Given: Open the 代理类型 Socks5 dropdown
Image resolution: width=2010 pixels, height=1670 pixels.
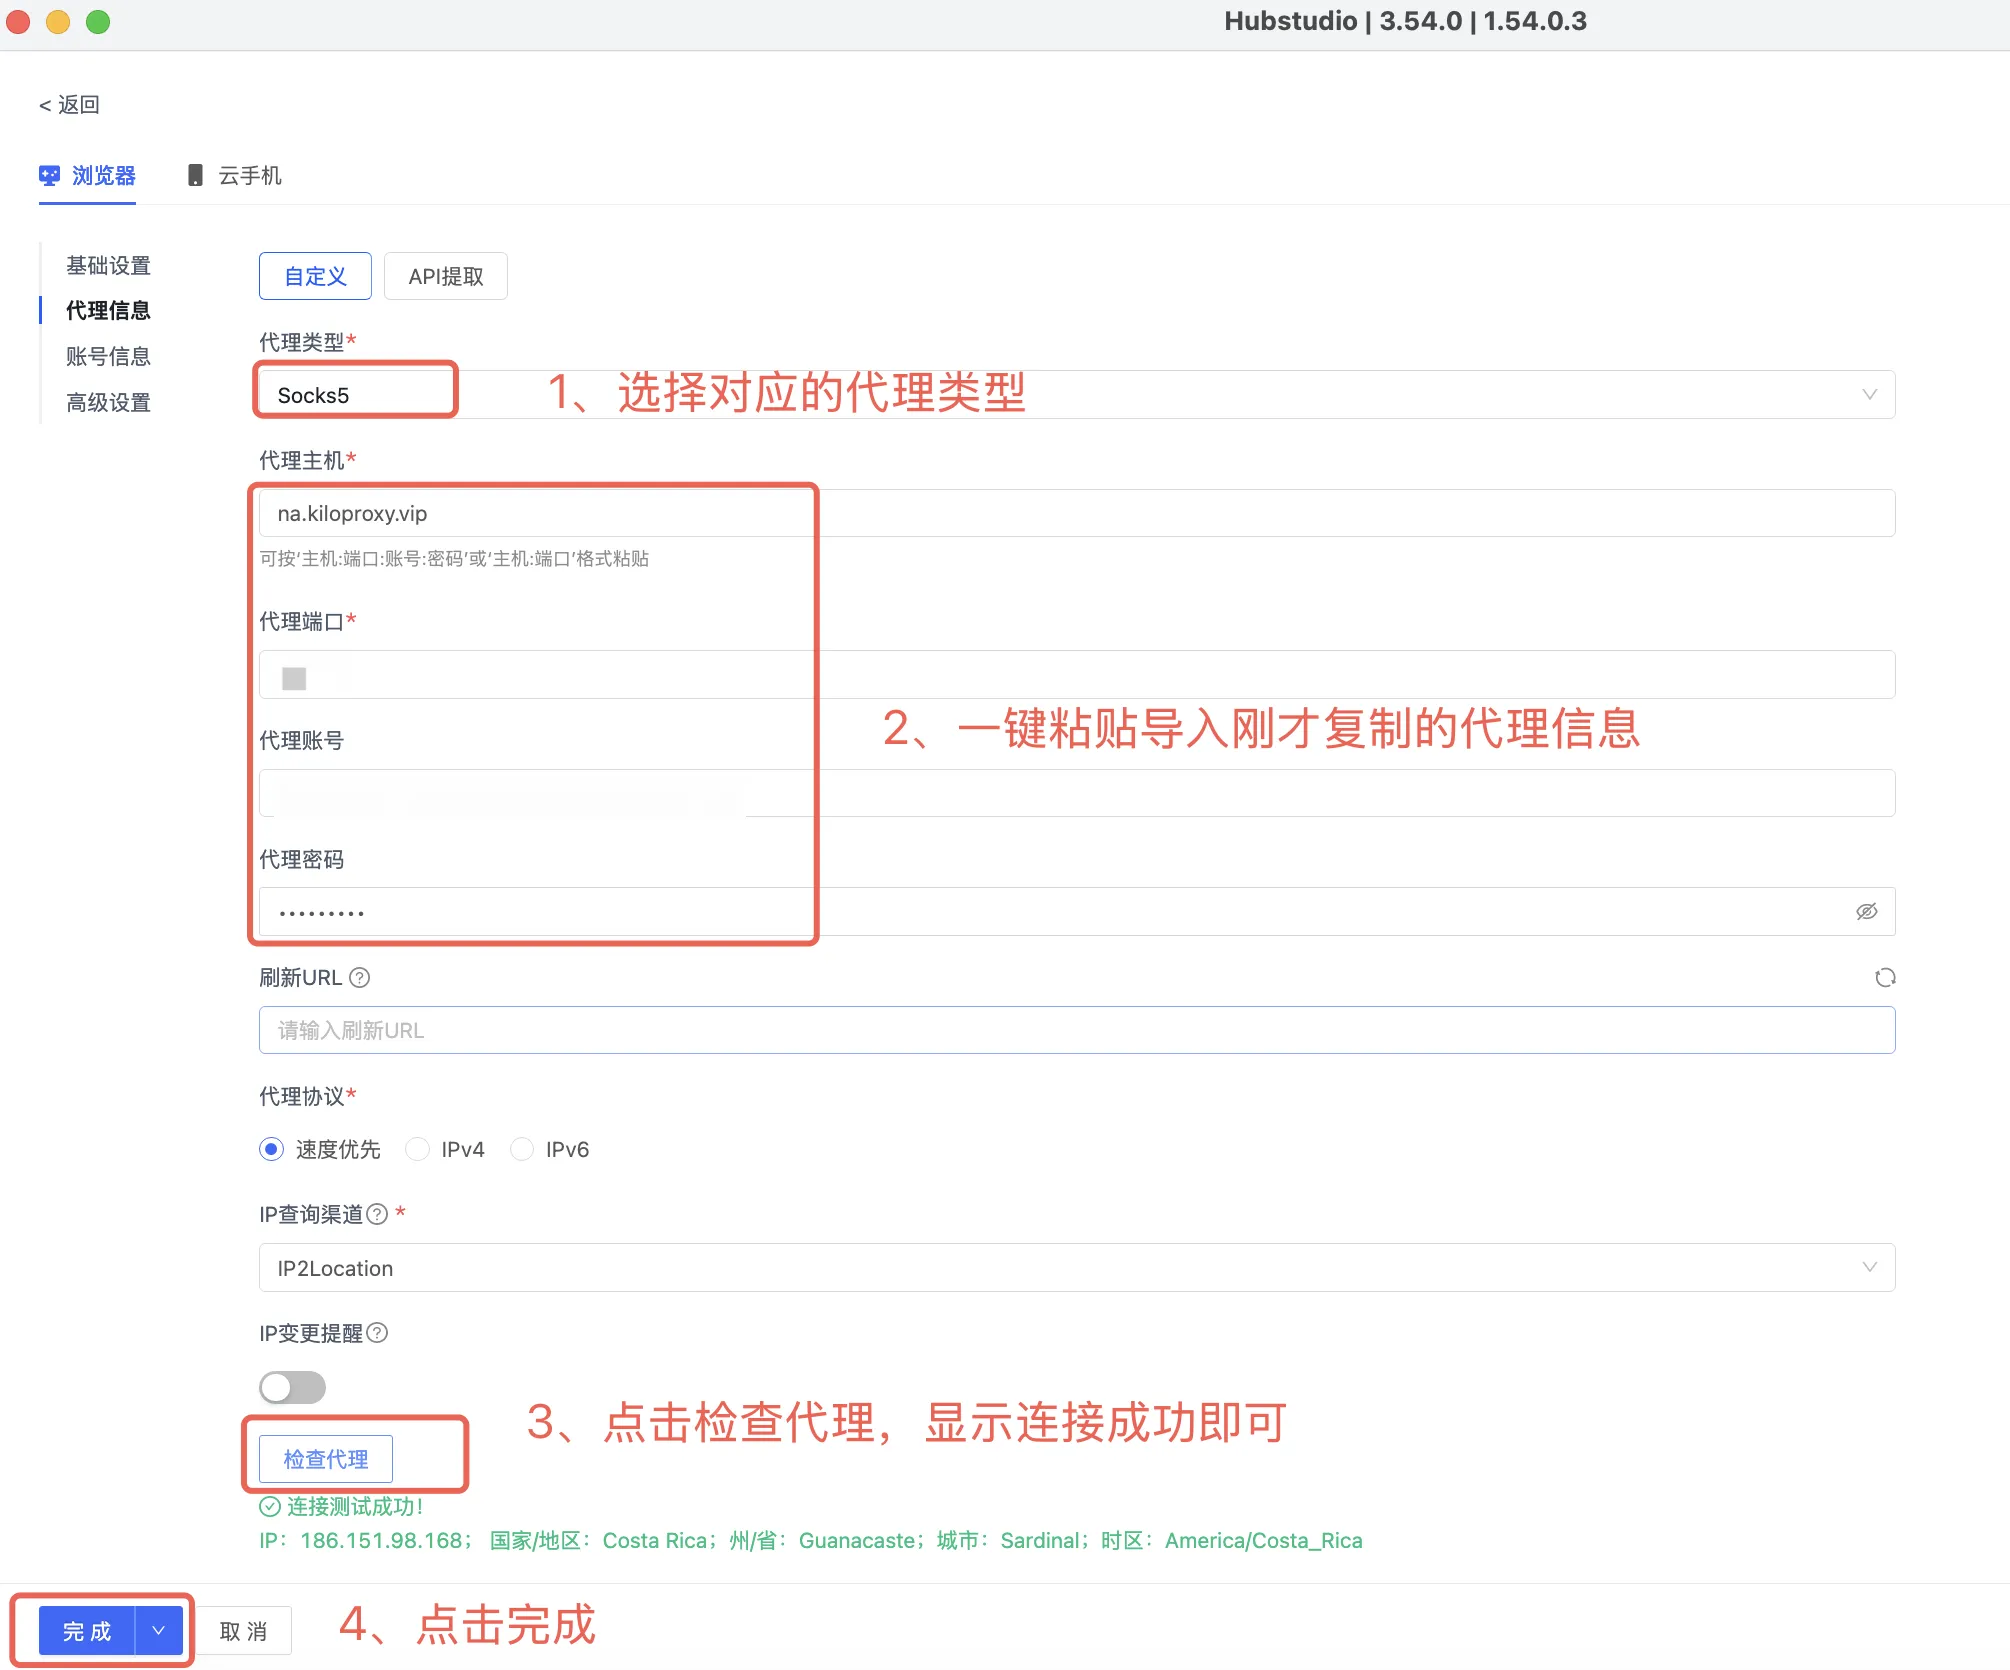Looking at the screenshot, I should (1077, 395).
